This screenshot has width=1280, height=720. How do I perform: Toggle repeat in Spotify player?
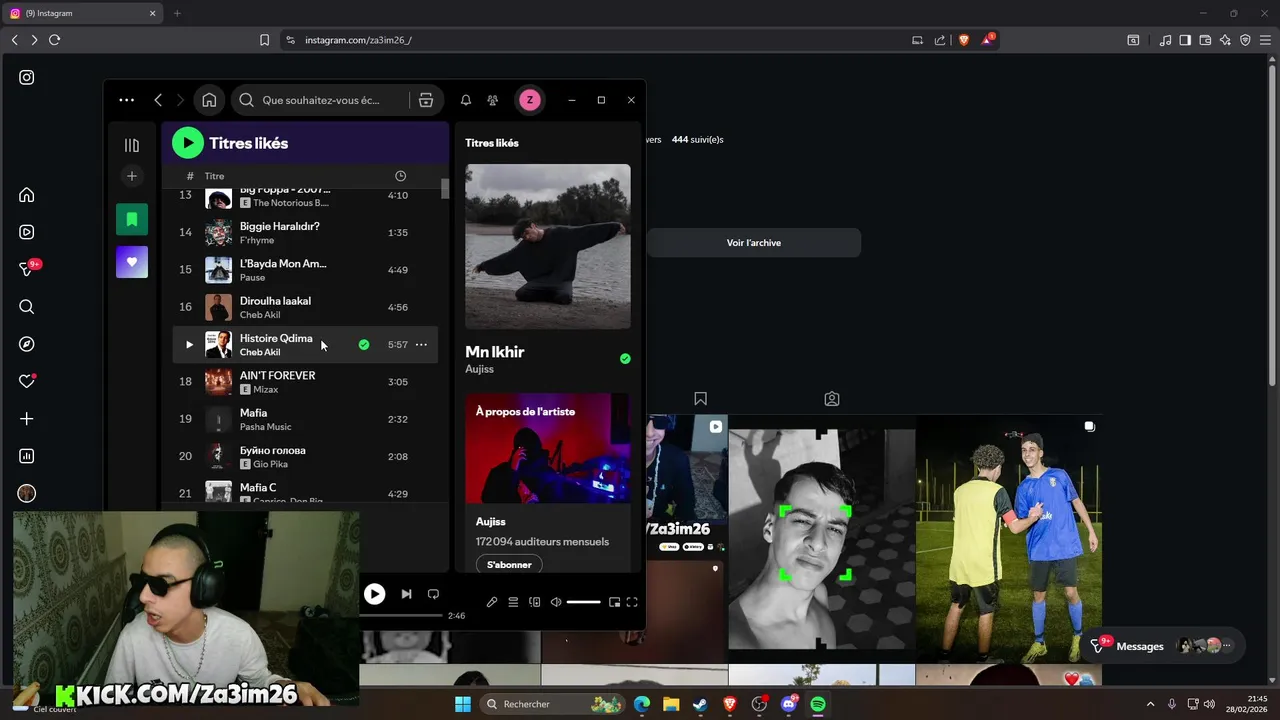tap(433, 594)
